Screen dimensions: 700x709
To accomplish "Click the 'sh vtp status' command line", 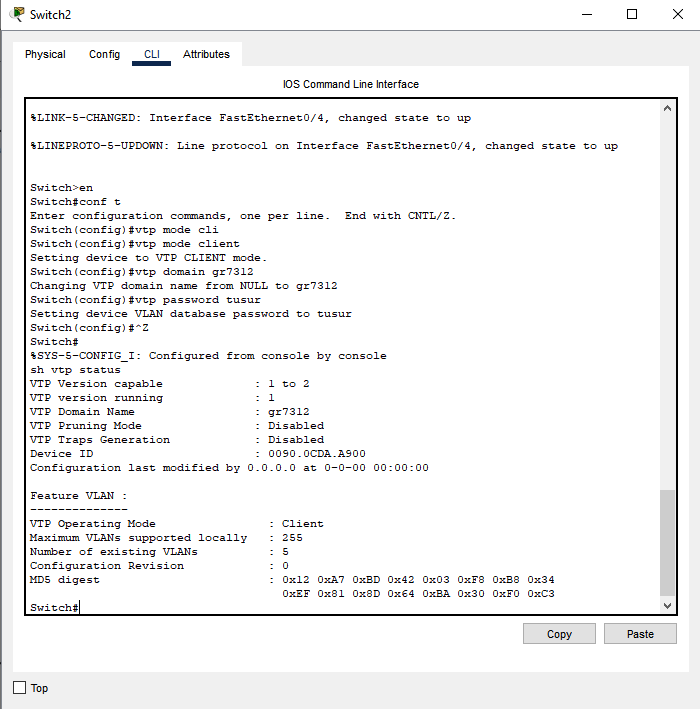I will tap(76, 370).
